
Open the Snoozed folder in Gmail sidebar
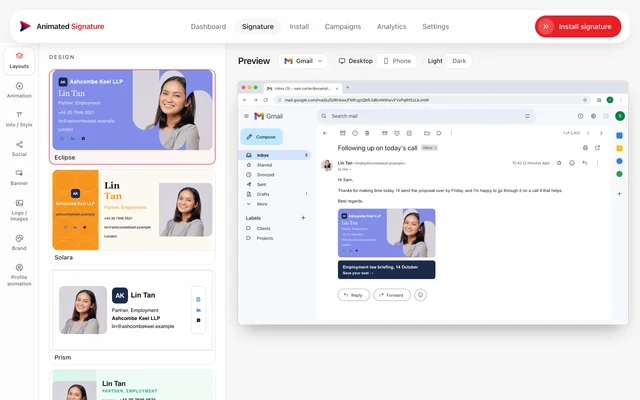[x=275, y=175]
